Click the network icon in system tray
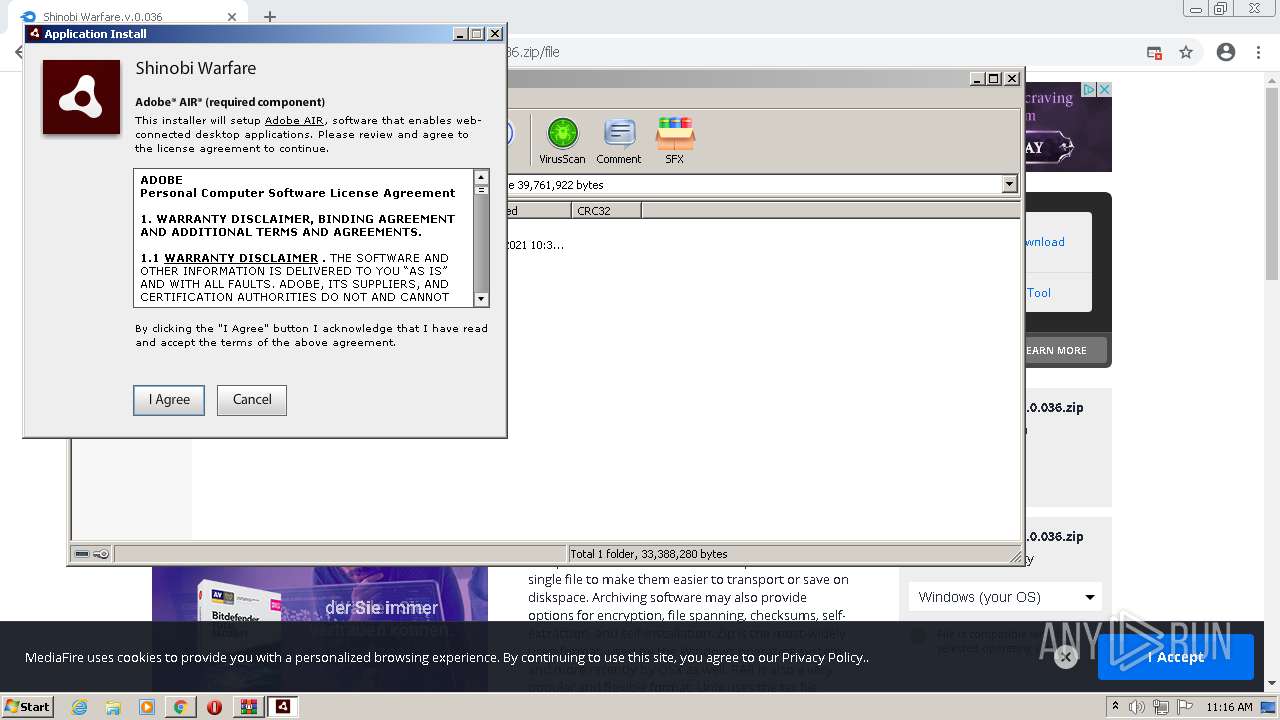The height and width of the screenshot is (720, 1280). click(1161, 707)
